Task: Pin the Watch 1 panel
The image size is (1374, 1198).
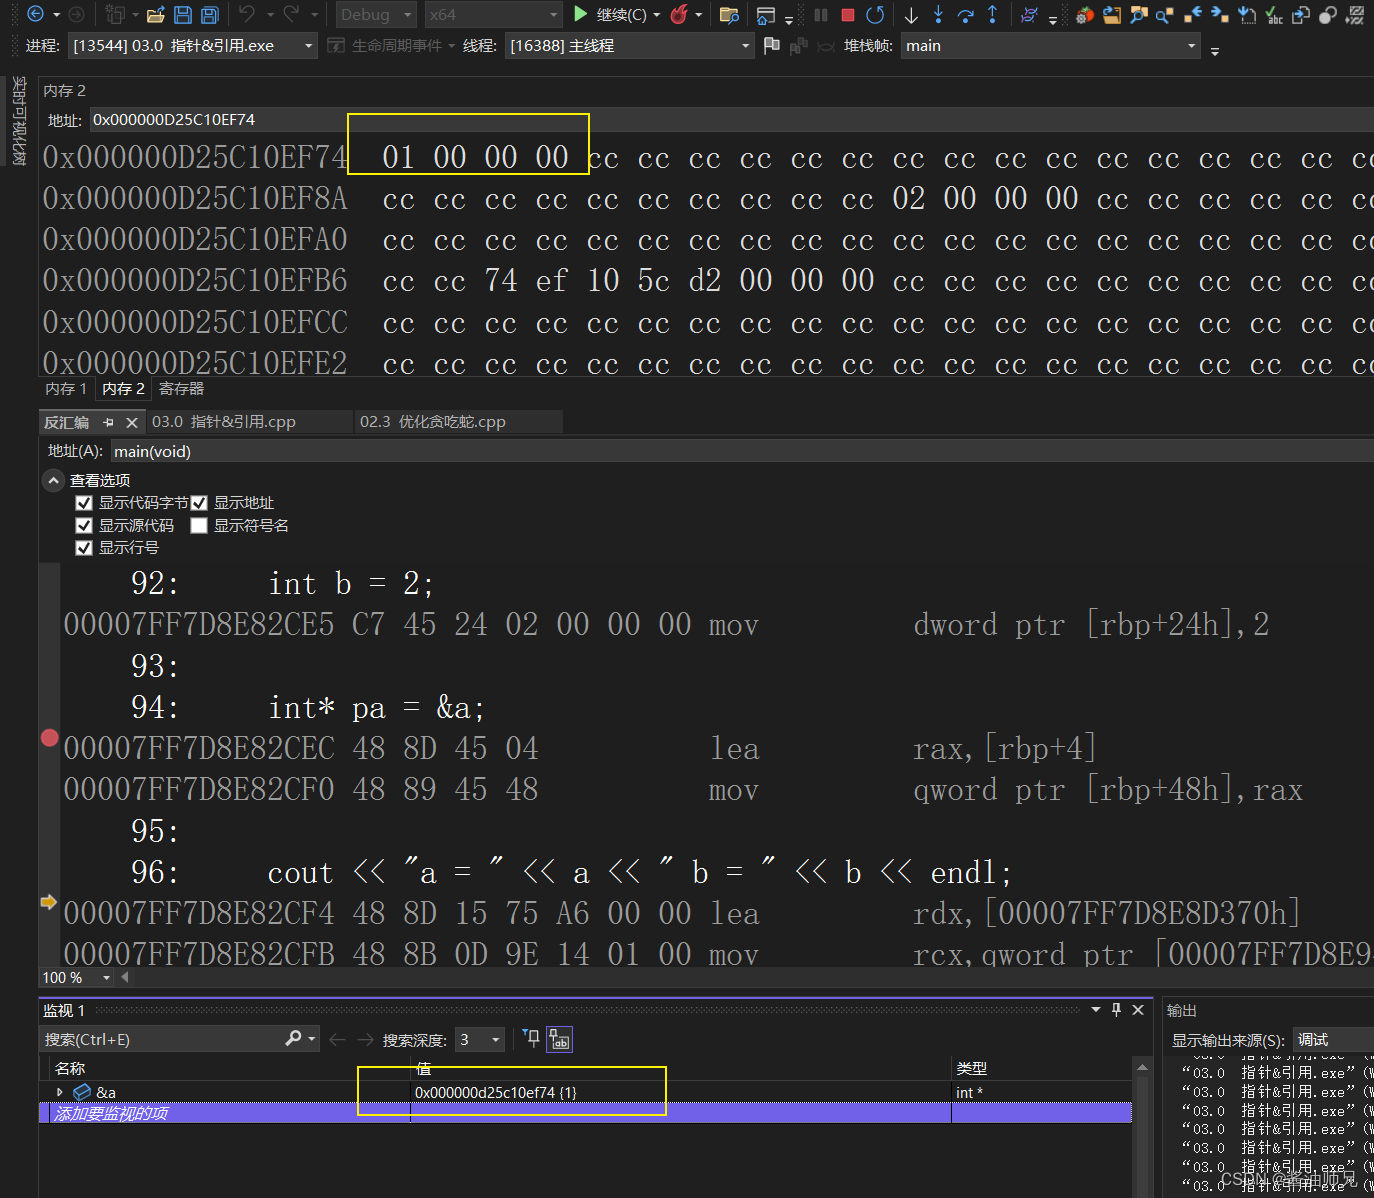Action: (x=1116, y=1010)
